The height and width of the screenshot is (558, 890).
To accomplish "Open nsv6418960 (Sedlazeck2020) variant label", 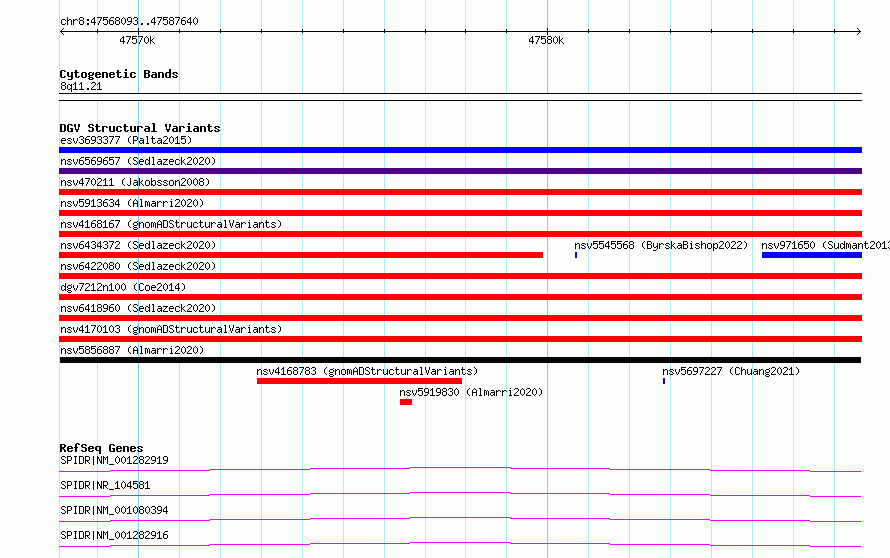I will (x=138, y=308).
